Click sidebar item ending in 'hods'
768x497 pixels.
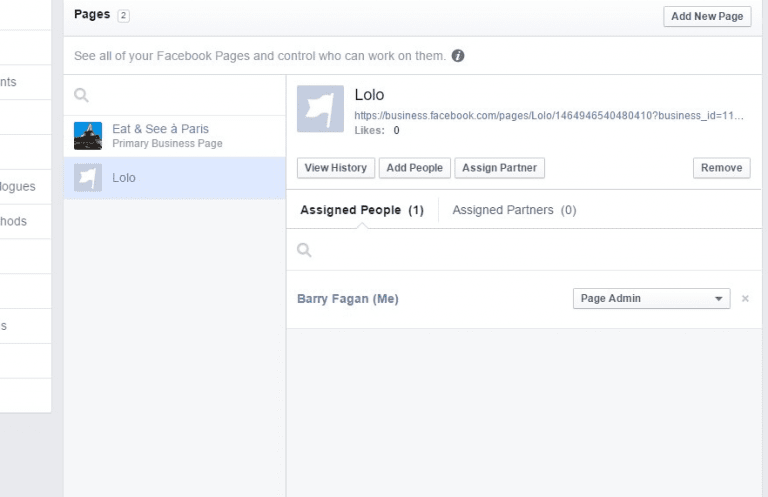pyautogui.click(x=25, y=221)
